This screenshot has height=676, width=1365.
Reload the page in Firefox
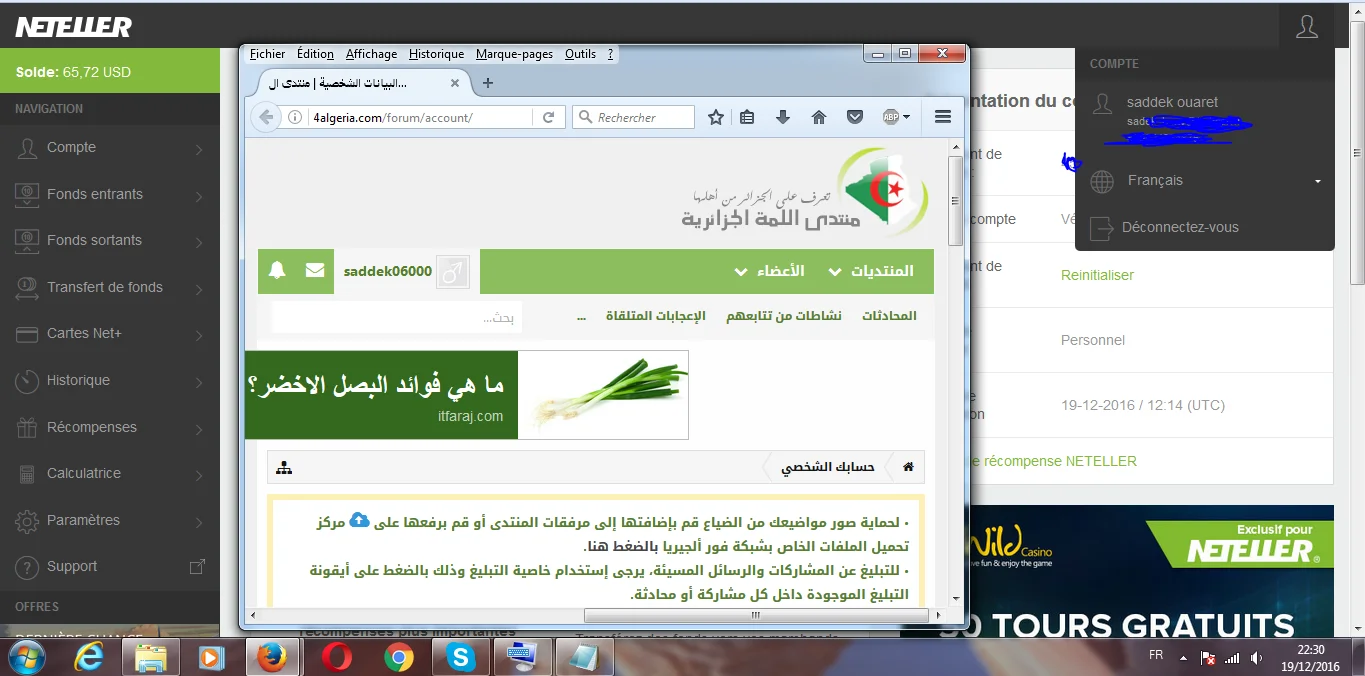click(548, 117)
